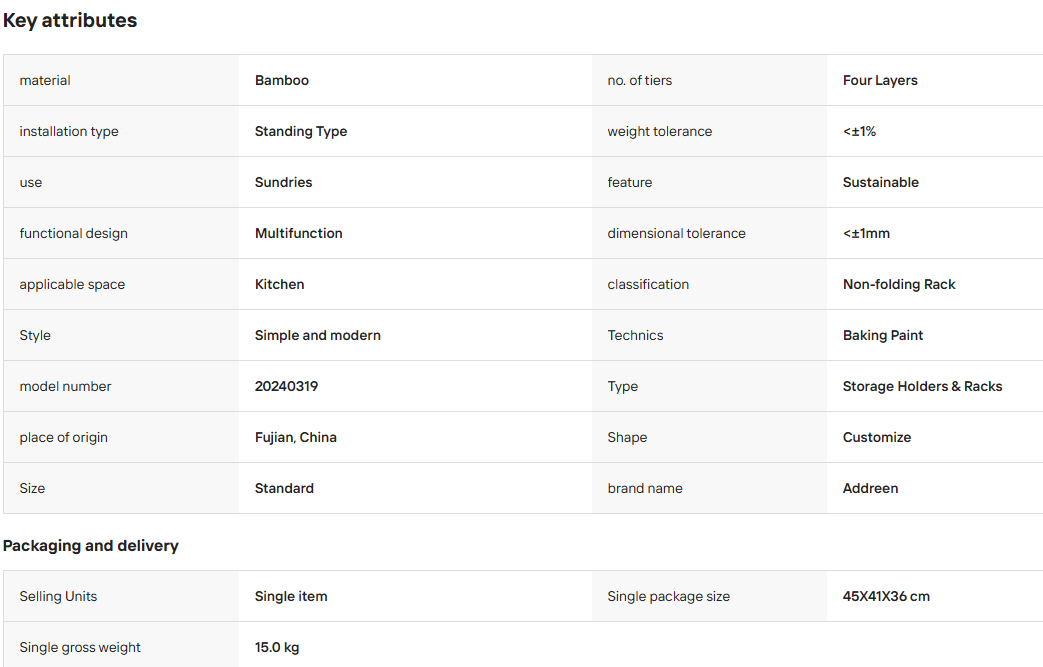Click the weight tolerance label
This screenshot has width=1043, height=667.
(659, 132)
